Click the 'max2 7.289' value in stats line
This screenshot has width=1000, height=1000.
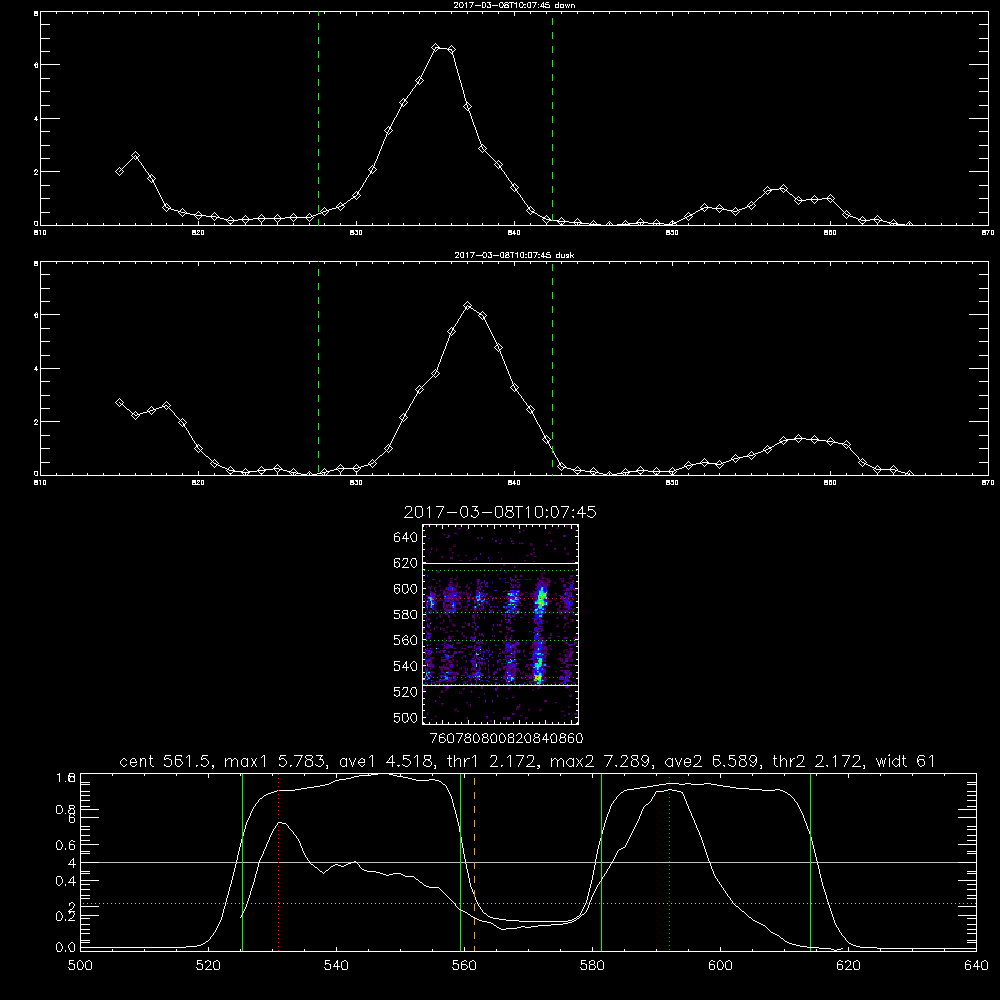pyautogui.click(x=601, y=761)
